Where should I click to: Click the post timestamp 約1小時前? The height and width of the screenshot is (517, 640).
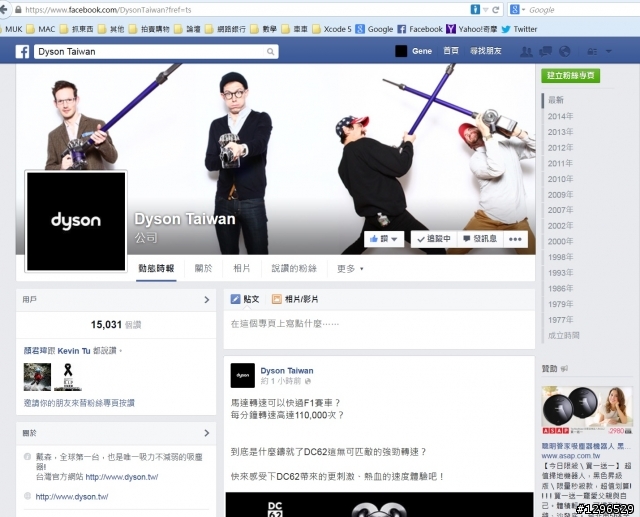281,381
